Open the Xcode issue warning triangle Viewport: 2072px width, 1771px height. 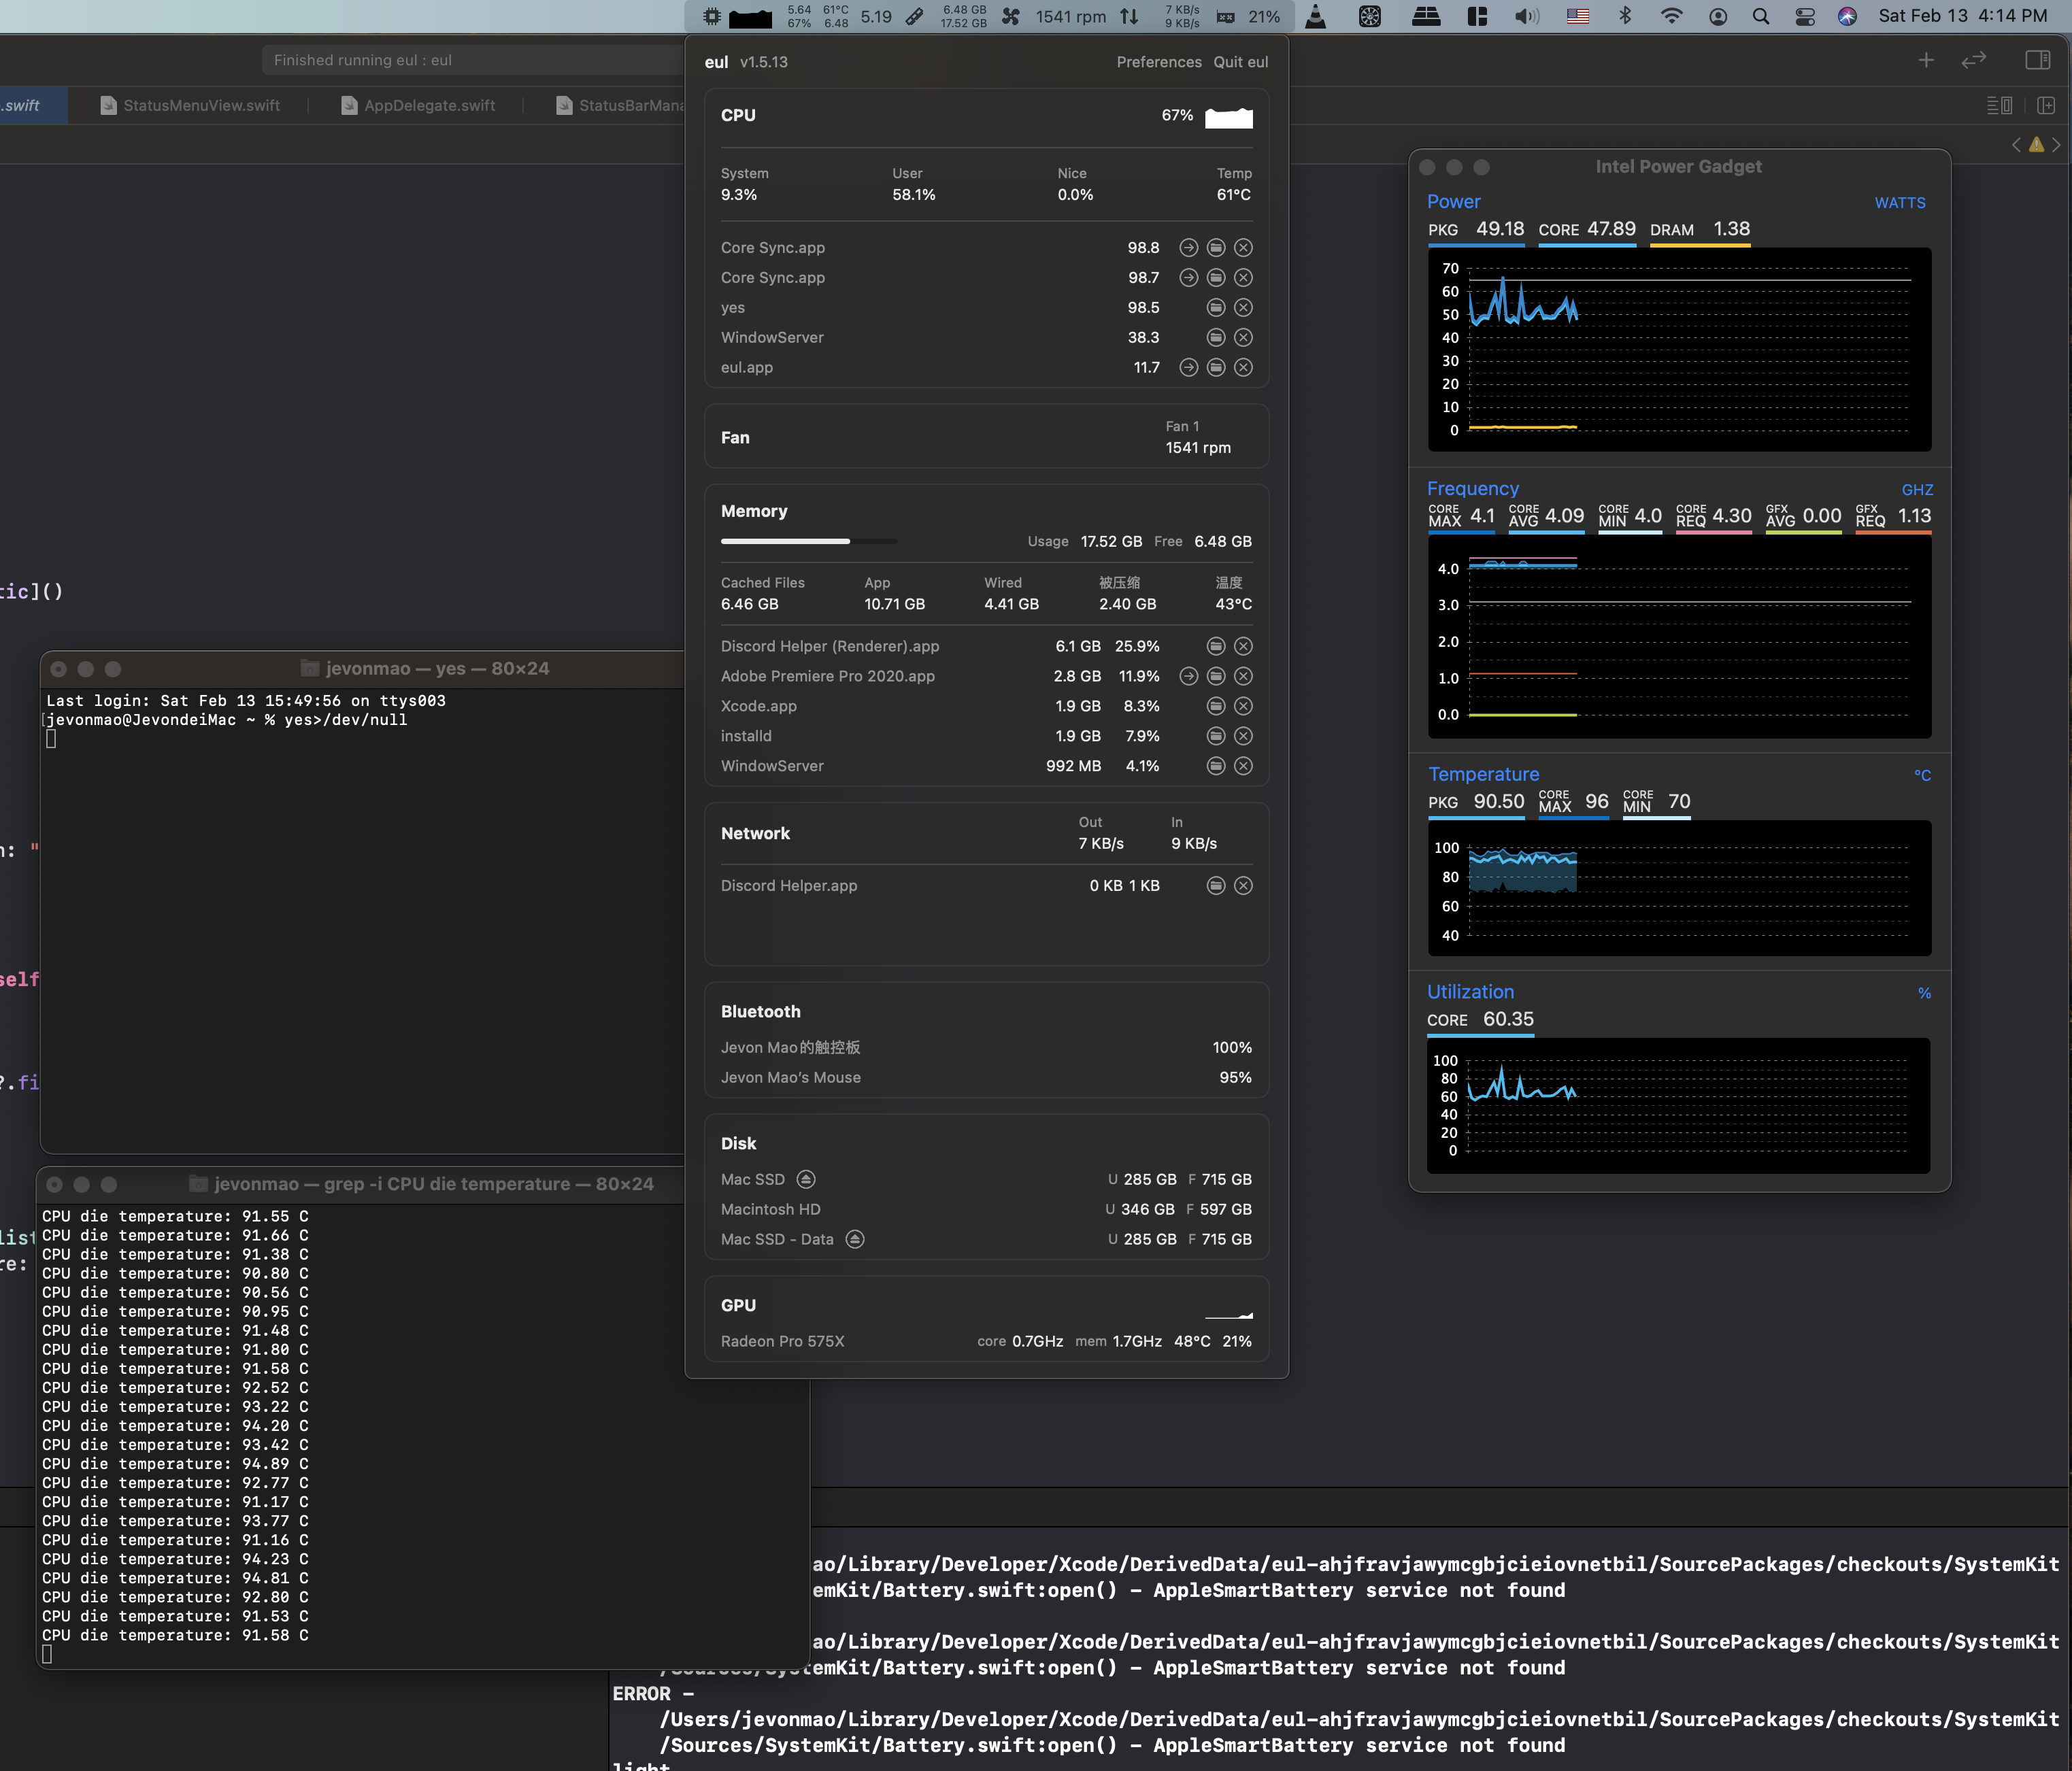point(2036,145)
